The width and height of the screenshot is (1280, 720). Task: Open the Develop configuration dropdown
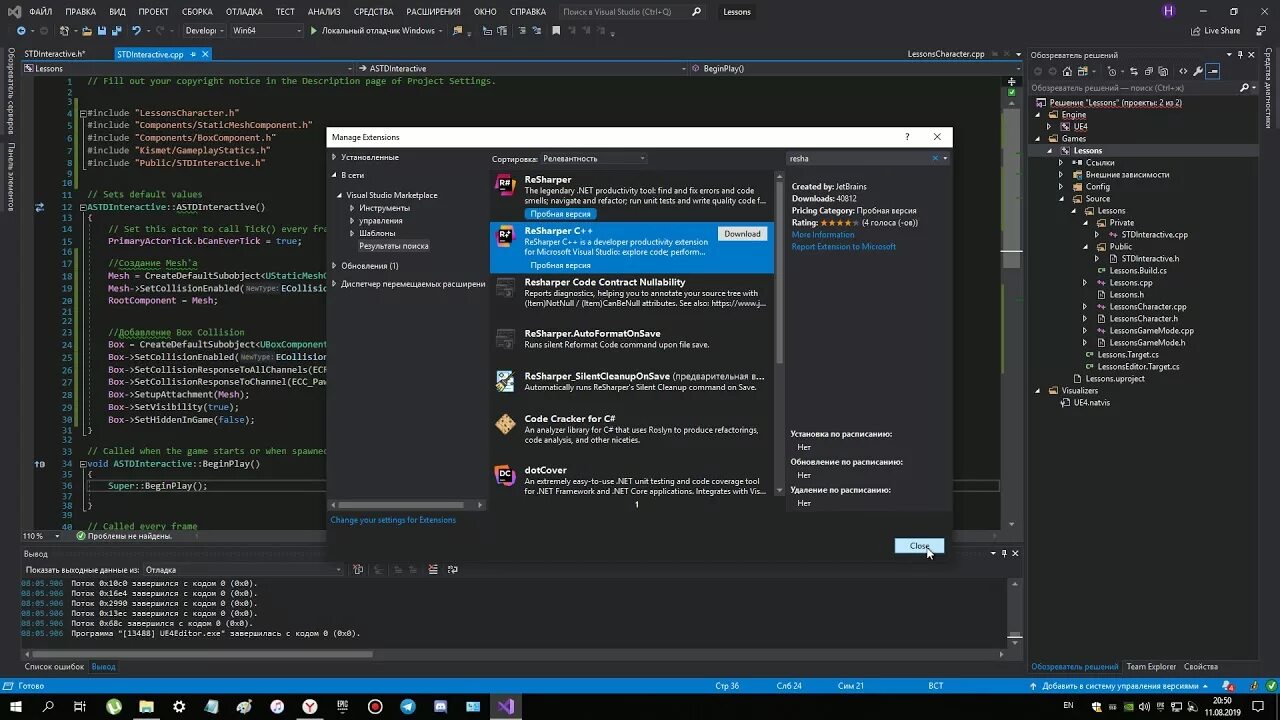pyautogui.click(x=205, y=31)
